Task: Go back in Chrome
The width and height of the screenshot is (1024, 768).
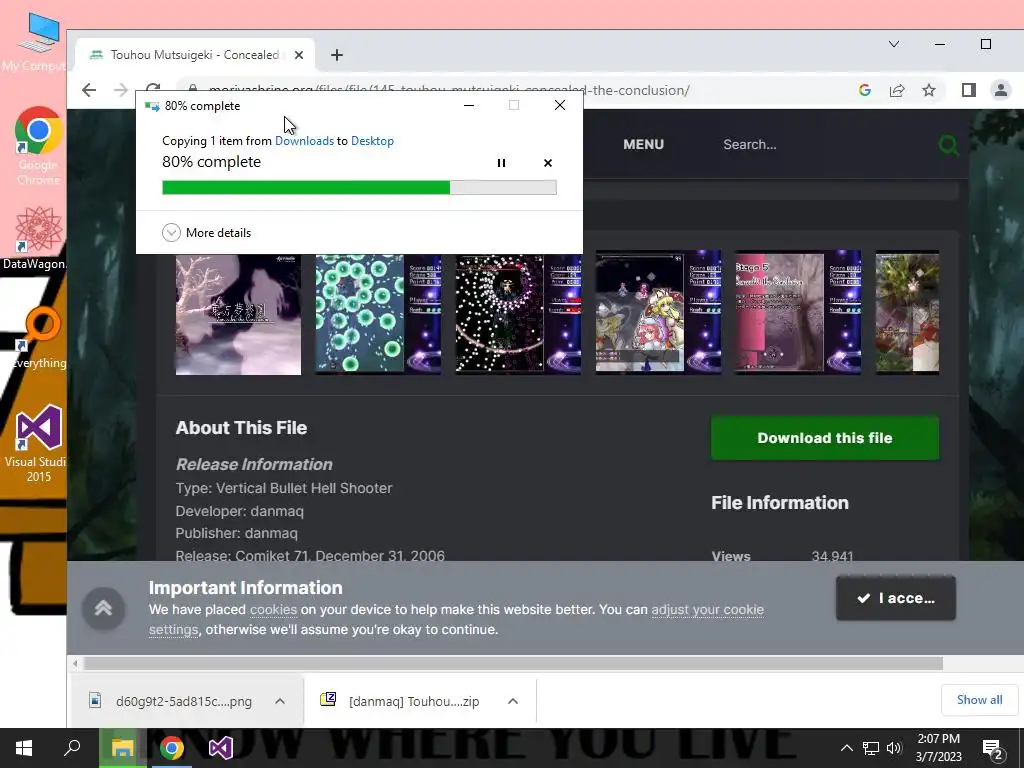Action: (x=89, y=90)
